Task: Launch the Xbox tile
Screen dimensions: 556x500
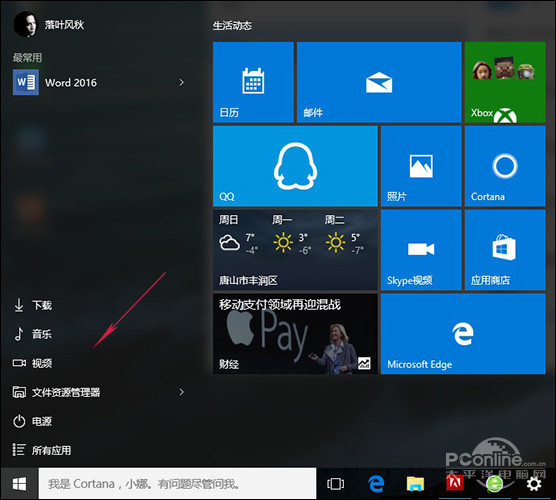Action: click(505, 82)
